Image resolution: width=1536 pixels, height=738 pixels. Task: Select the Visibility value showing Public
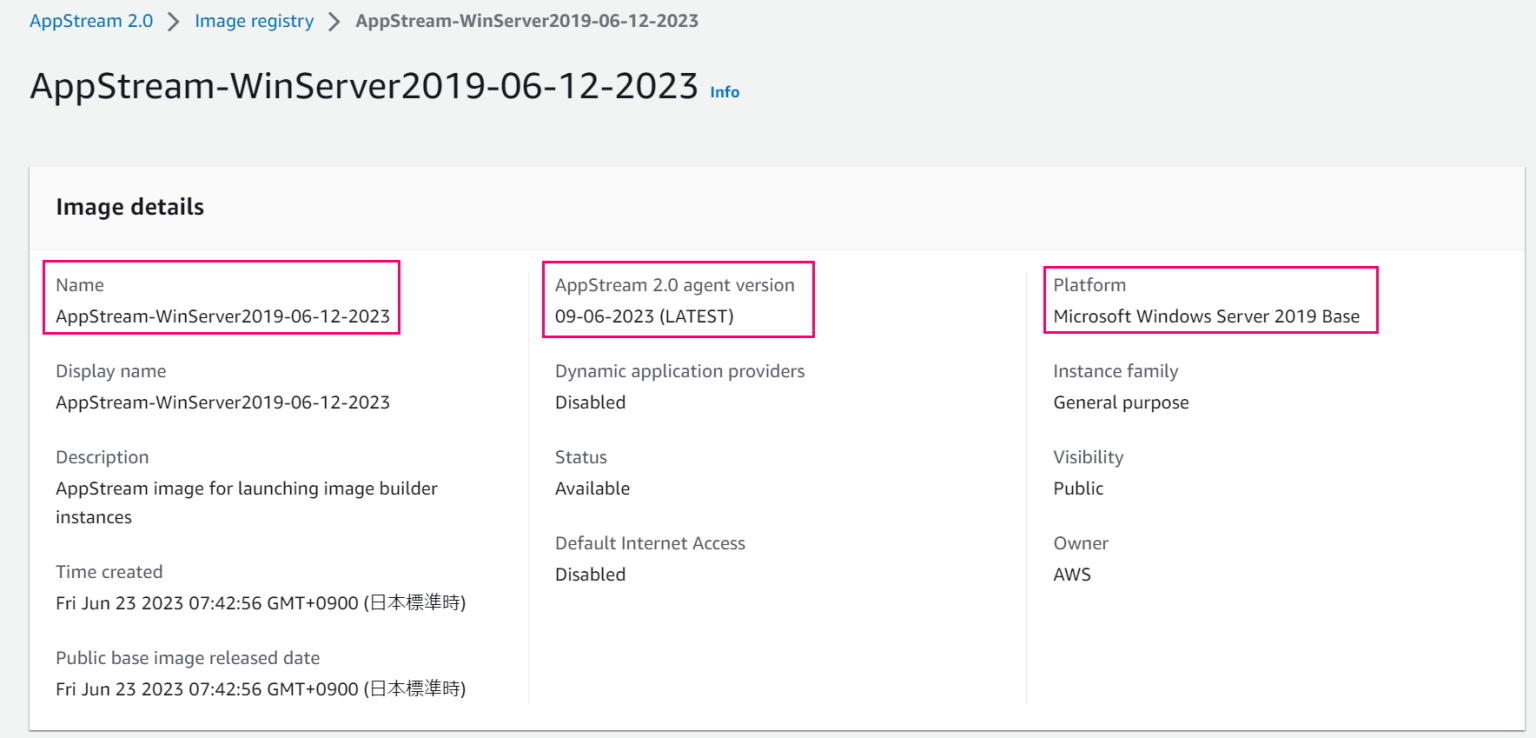1075,488
